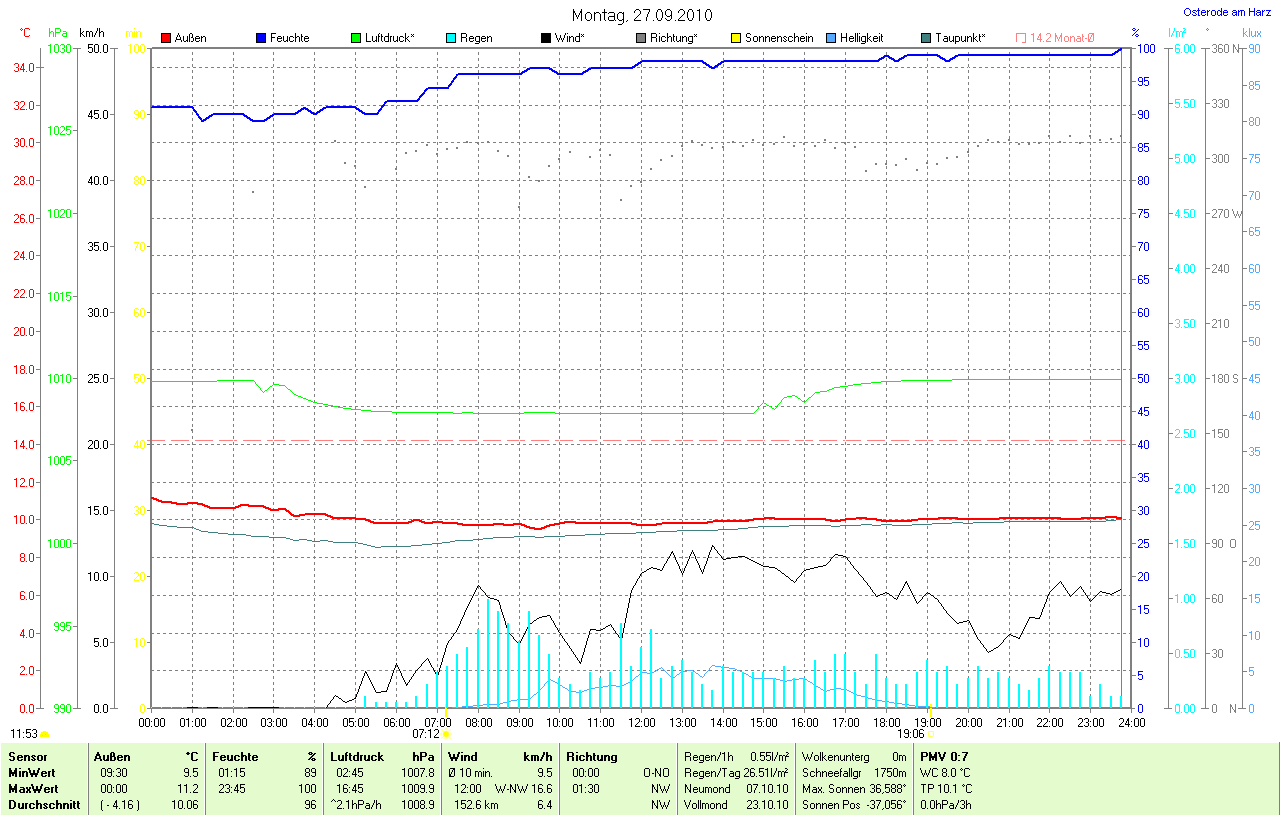Screen dimensions: 1280x815
Task: Select the Feuchte column header in table
Action: point(234,757)
